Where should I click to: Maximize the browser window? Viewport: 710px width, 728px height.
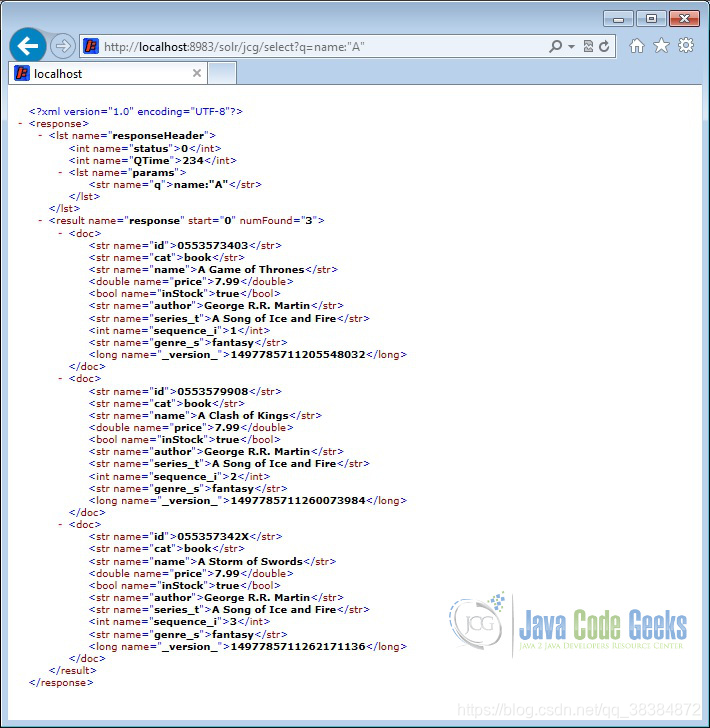(x=651, y=19)
